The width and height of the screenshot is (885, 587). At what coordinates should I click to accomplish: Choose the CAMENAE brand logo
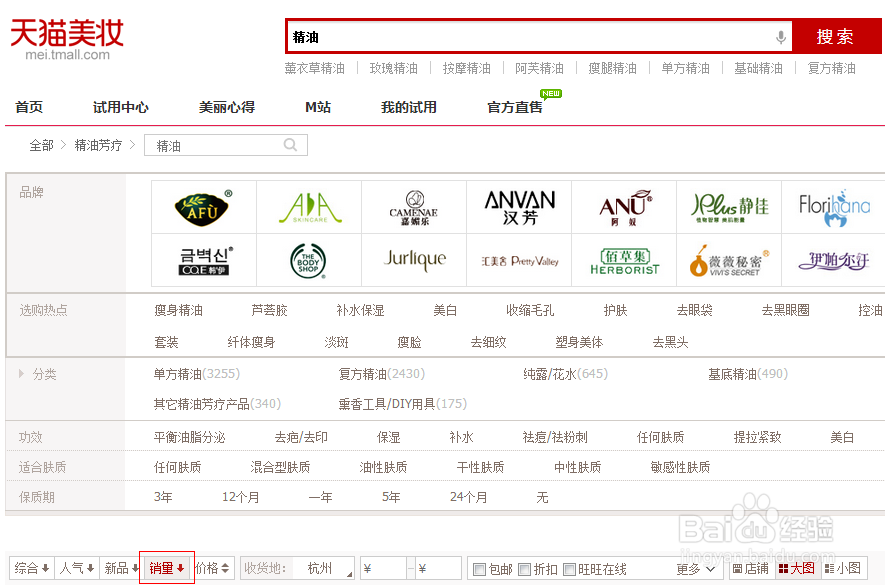point(414,207)
